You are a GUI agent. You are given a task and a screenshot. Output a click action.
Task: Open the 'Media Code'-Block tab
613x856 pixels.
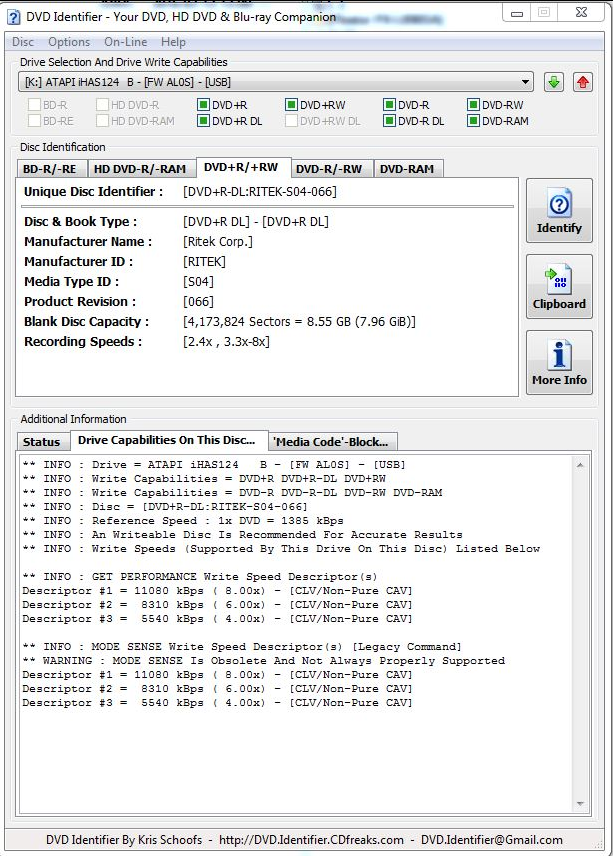[332, 442]
